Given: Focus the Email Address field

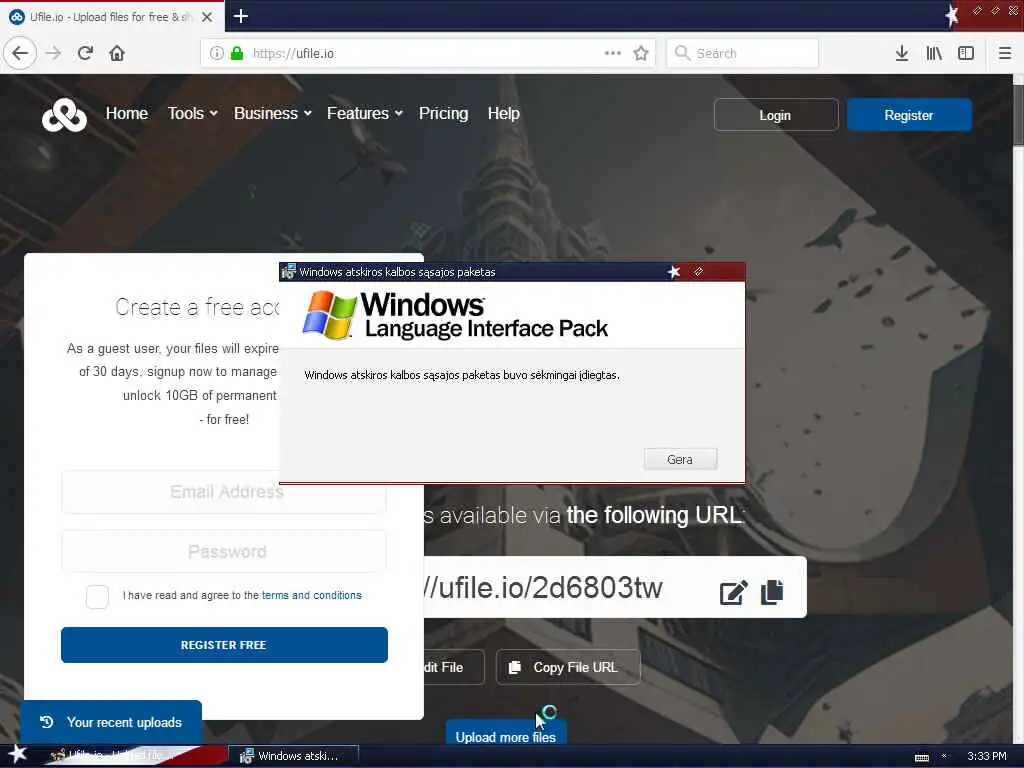Looking at the screenshot, I should tap(224, 492).
